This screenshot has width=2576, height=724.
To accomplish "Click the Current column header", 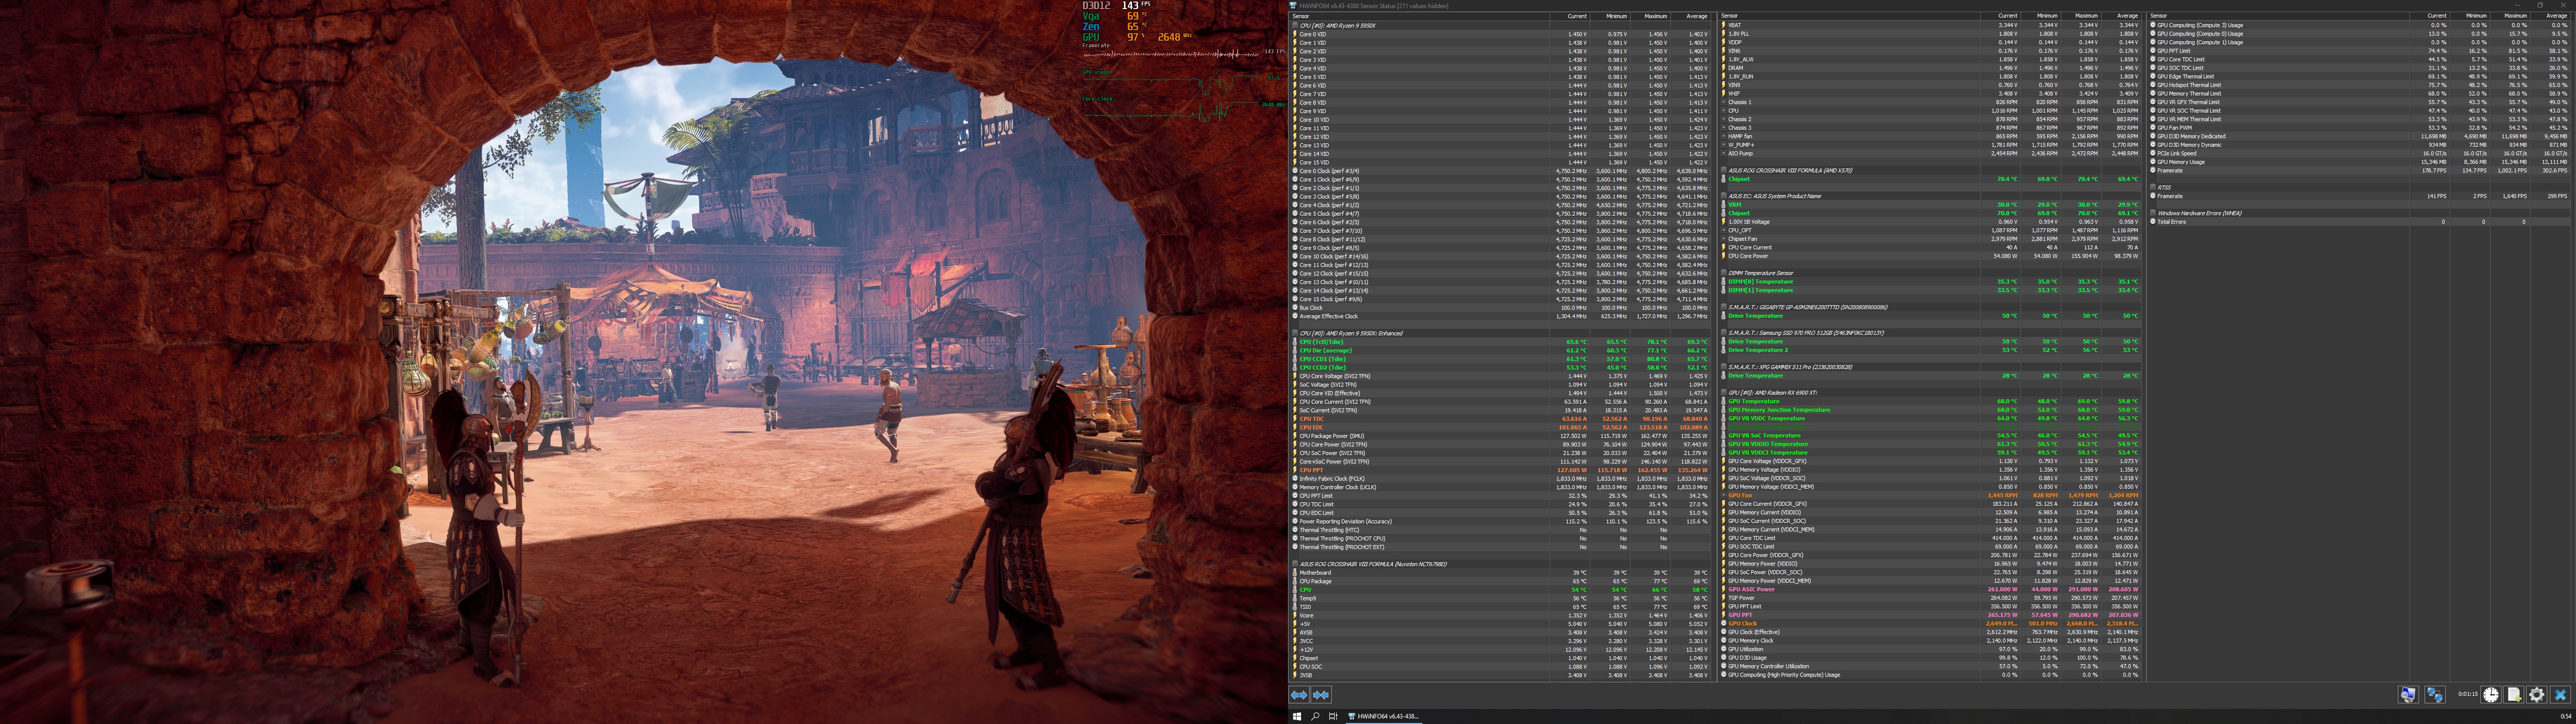I will pyautogui.click(x=1577, y=16).
